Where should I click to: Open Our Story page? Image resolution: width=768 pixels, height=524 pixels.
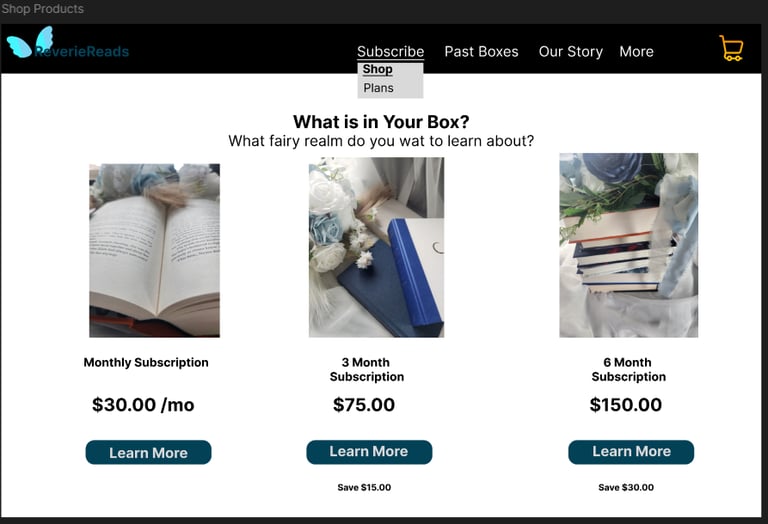[x=571, y=51]
